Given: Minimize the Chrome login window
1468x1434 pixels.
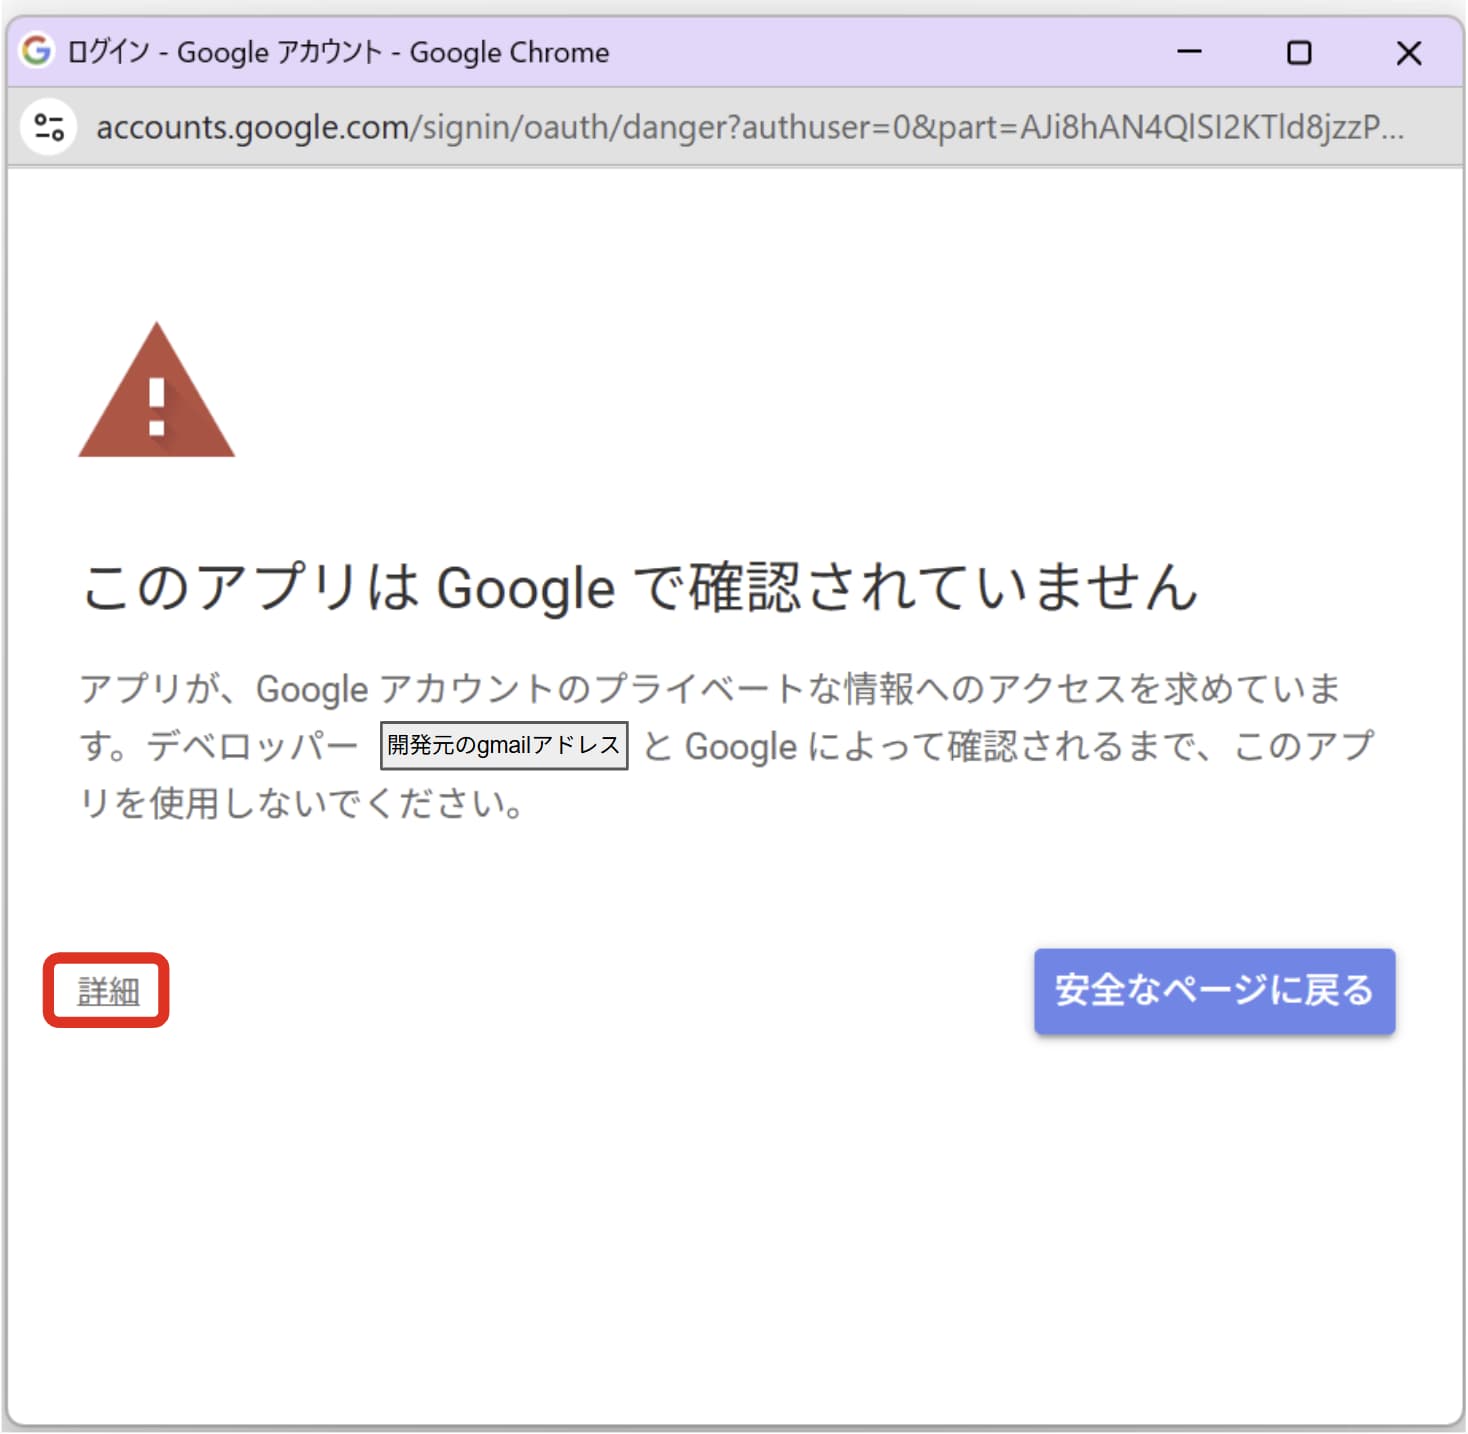Looking at the screenshot, I should pyautogui.click(x=1189, y=52).
